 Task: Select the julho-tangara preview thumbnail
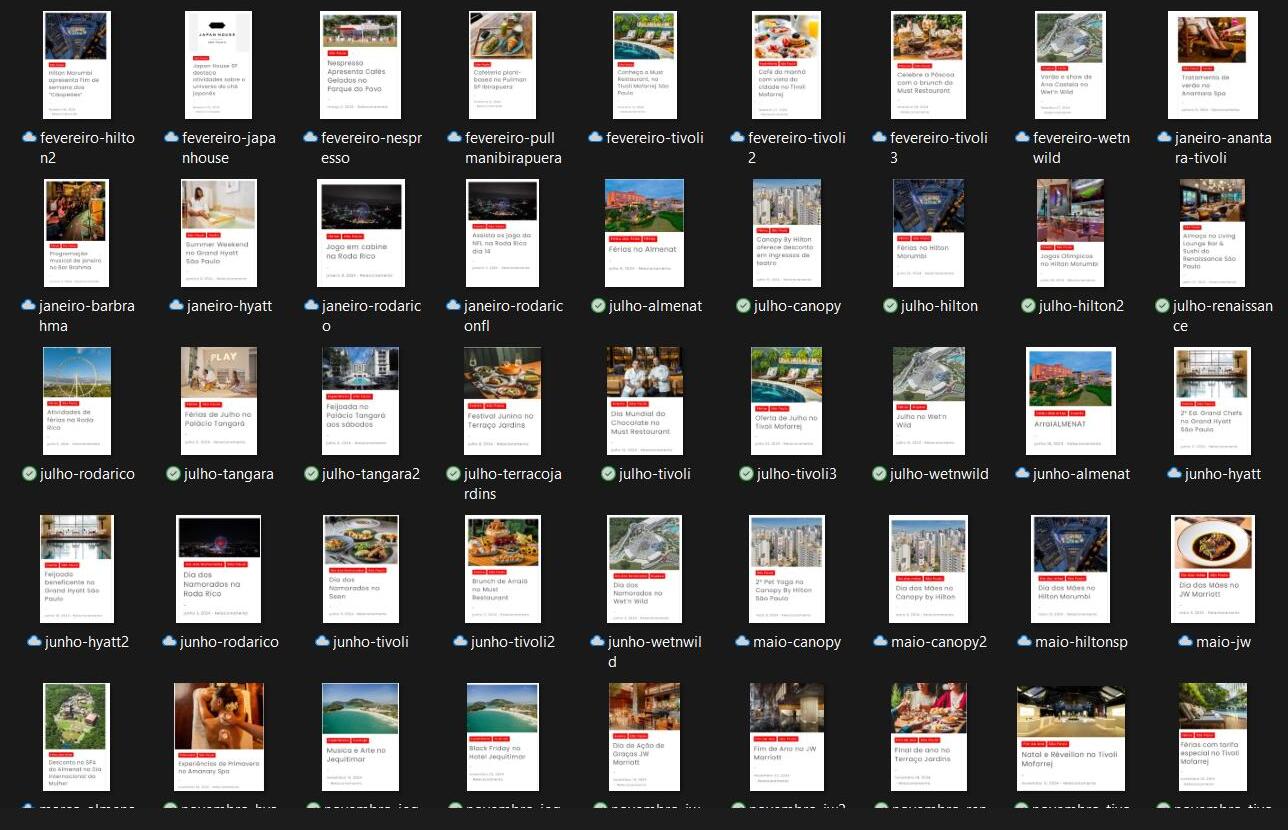[x=219, y=401]
